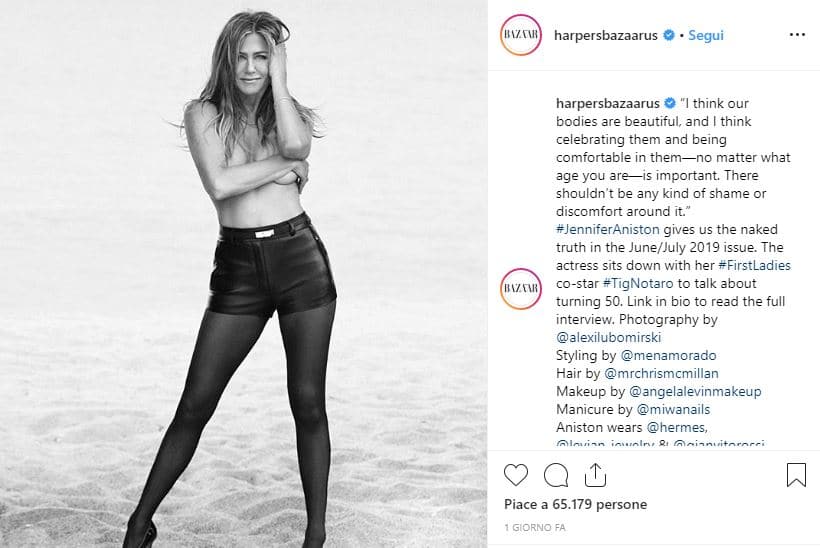This screenshot has width=820, height=548.
Task: Click the verified badge next to header username
Action: (669, 35)
